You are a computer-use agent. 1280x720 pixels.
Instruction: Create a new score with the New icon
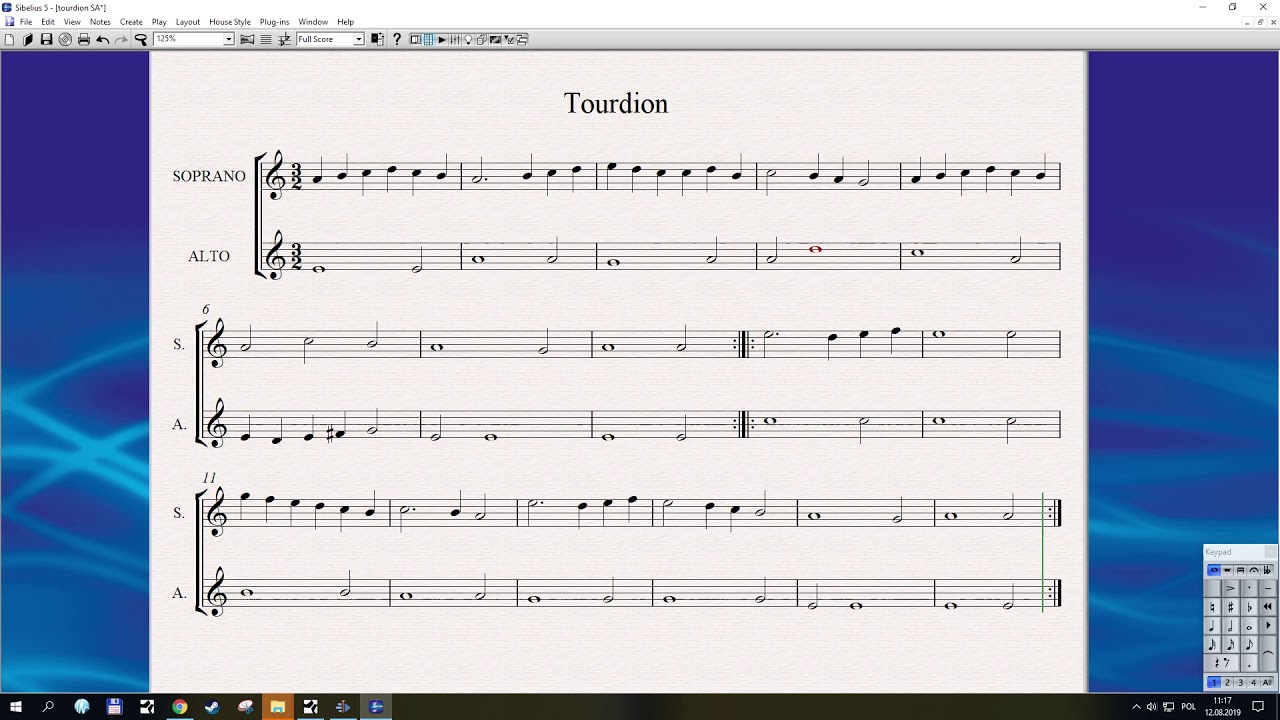tap(9, 40)
